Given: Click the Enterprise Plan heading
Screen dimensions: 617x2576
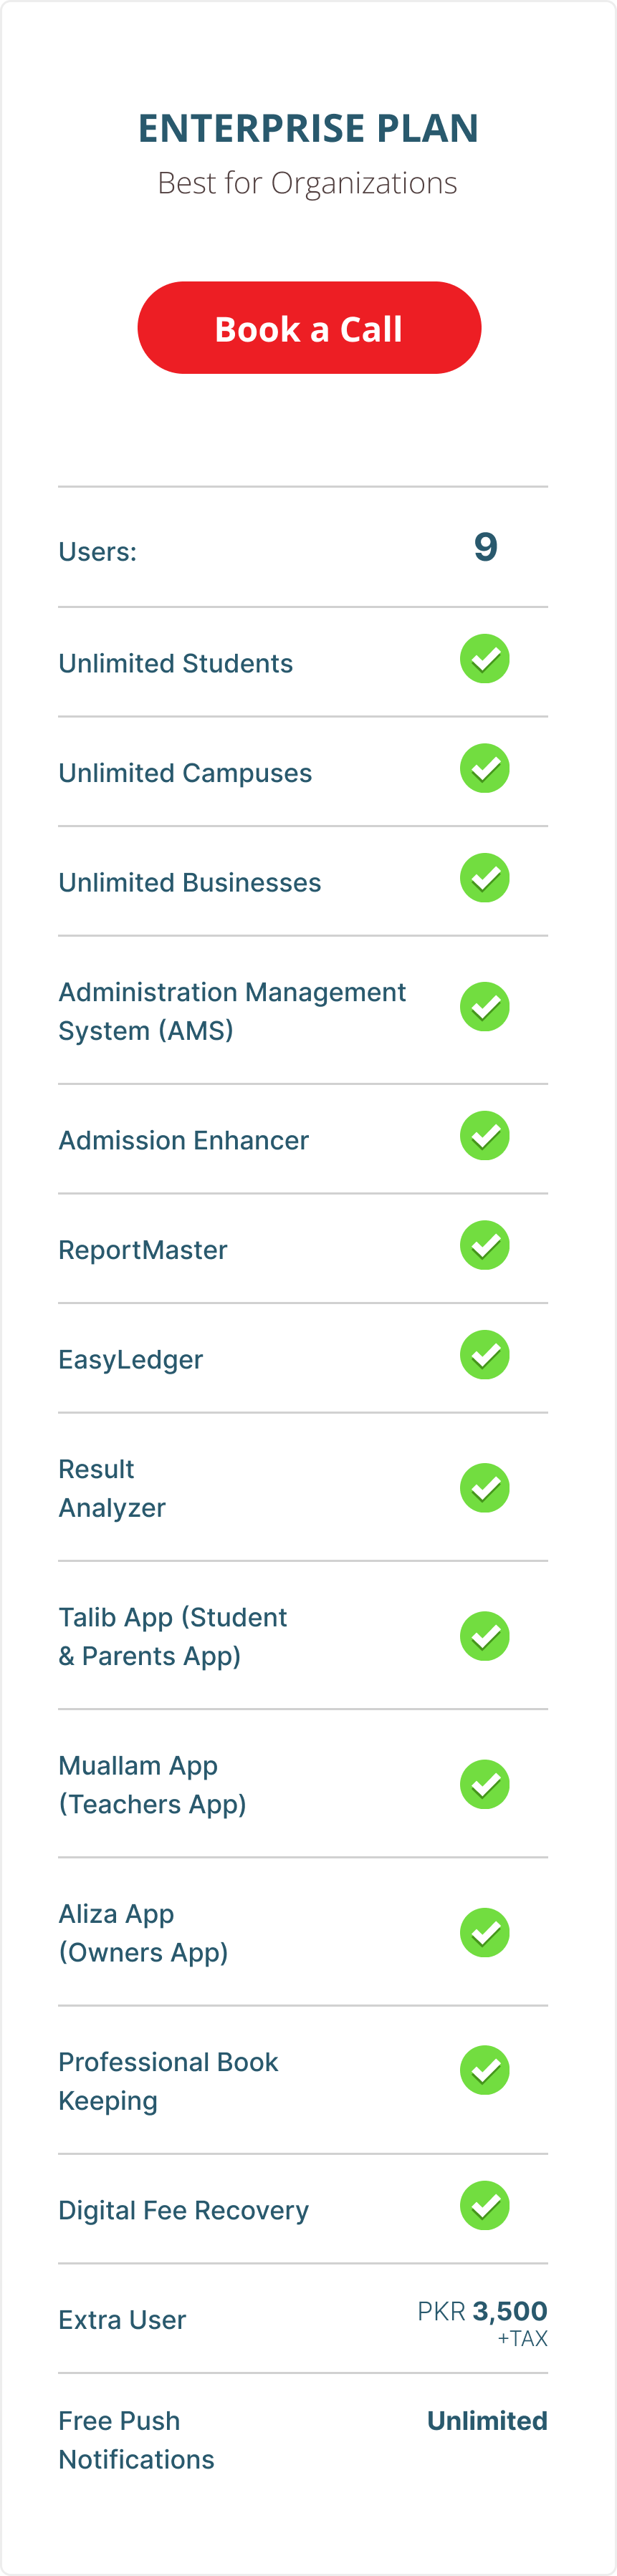Looking at the screenshot, I should point(308,128).
